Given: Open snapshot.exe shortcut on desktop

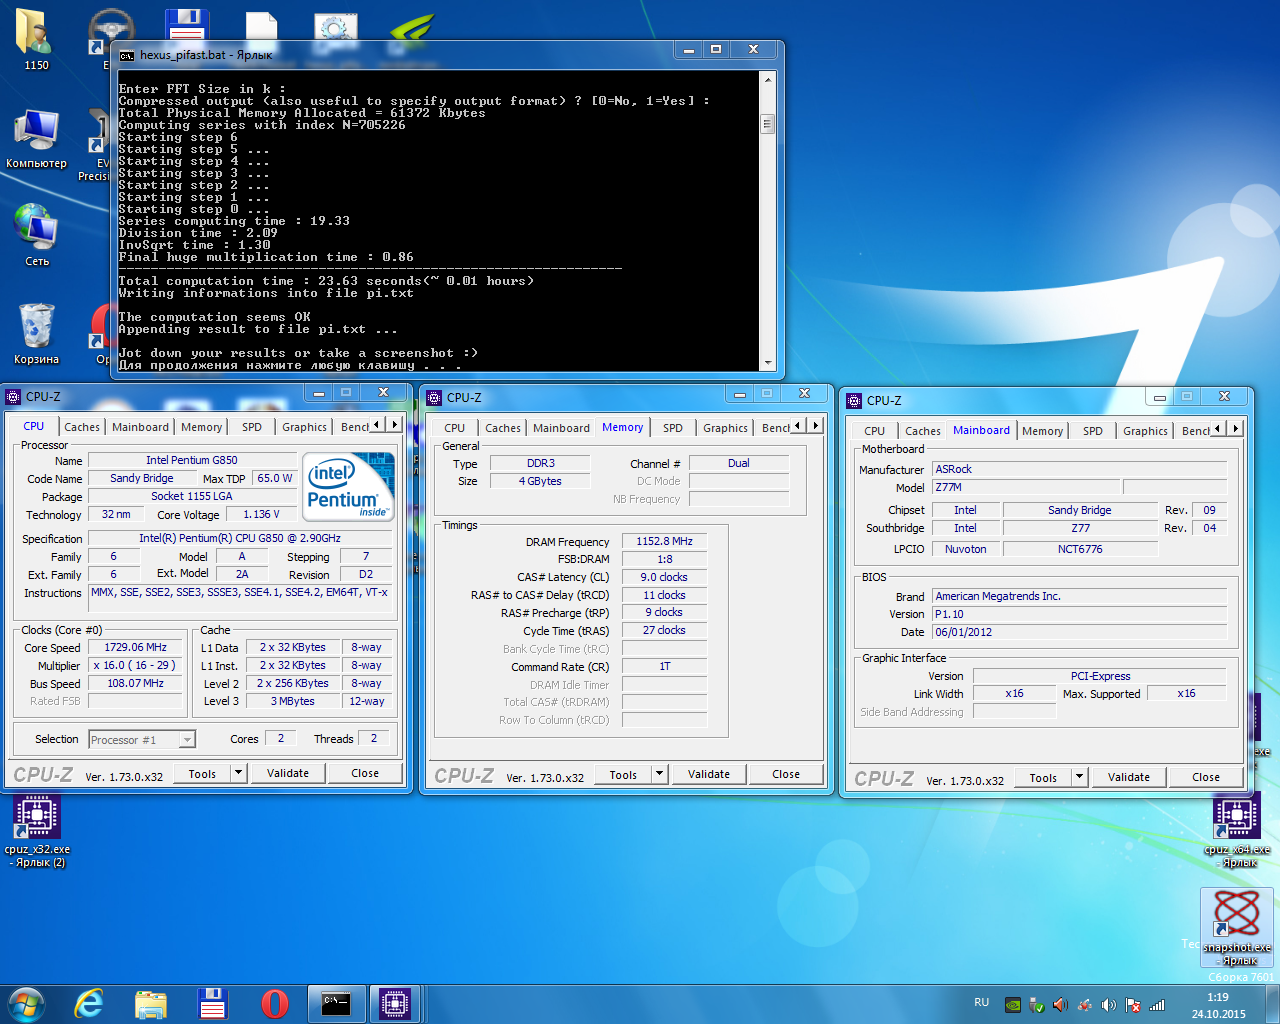Looking at the screenshot, I should click(x=1237, y=927).
